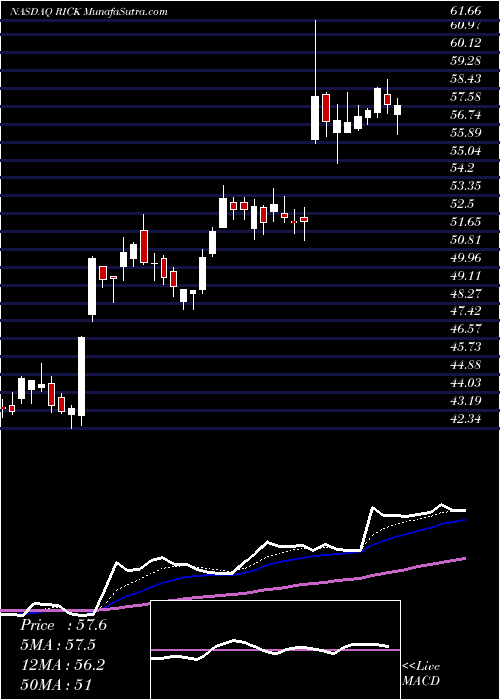
Task: Click the 56.74 price axis label
Action: click(466, 115)
